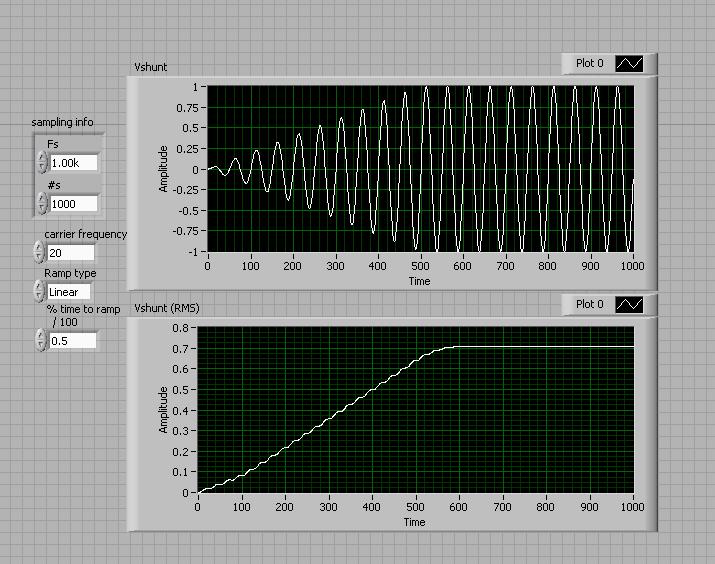Click the positive 0.75 Y-axis tick on Vshunt graph
Viewport: 715px width, 564px height.
pos(187,108)
